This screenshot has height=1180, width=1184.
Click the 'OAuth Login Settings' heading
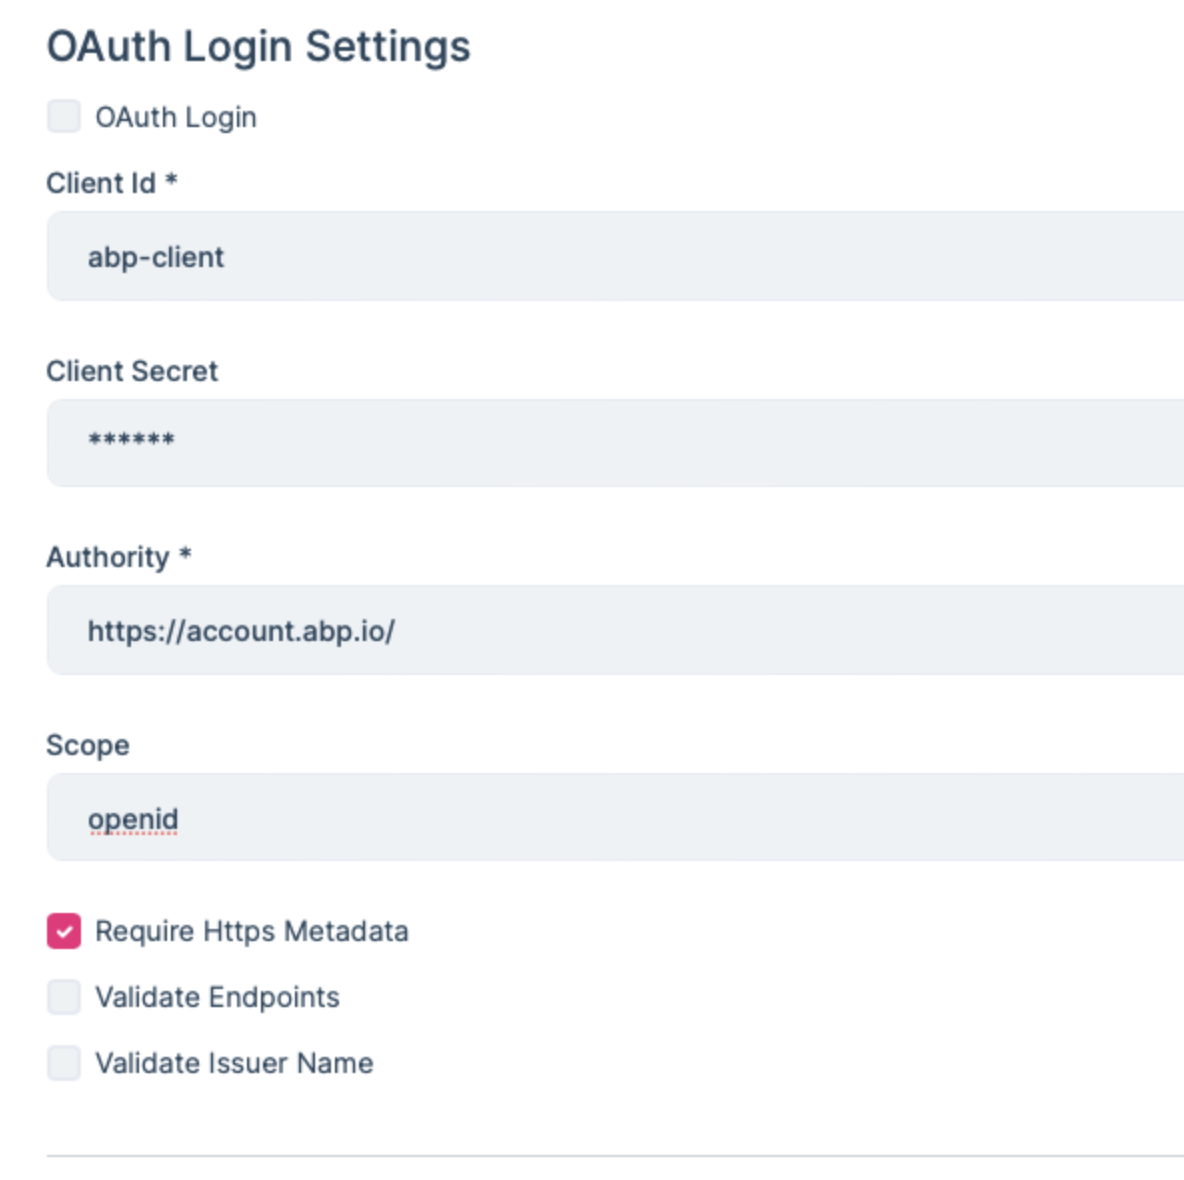(x=258, y=46)
